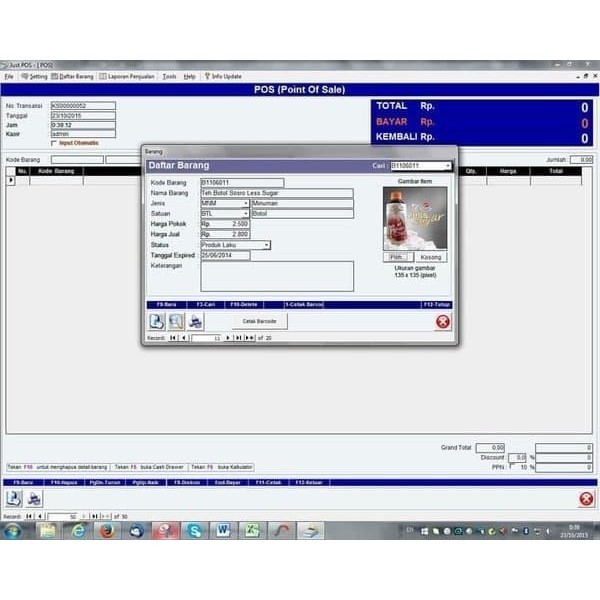Screen dimensions: 600x600
Task: Toggle the Input Otomatis checkbox
Action: (x=54, y=143)
